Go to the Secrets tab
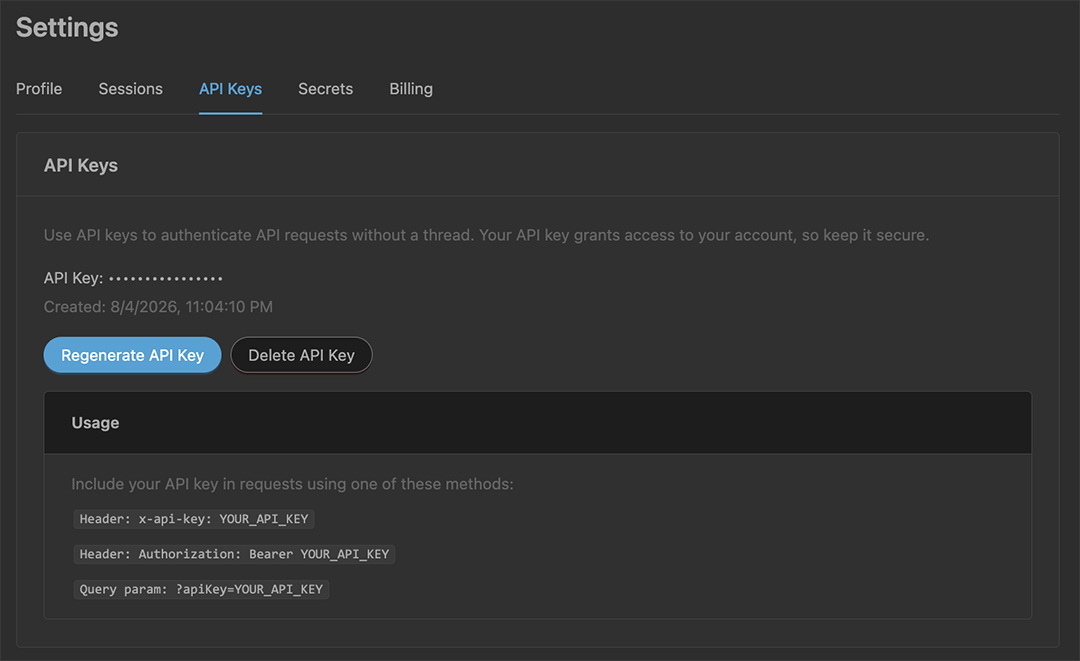The height and width of the screenshot is (661, 1080). tap(325, 89)
